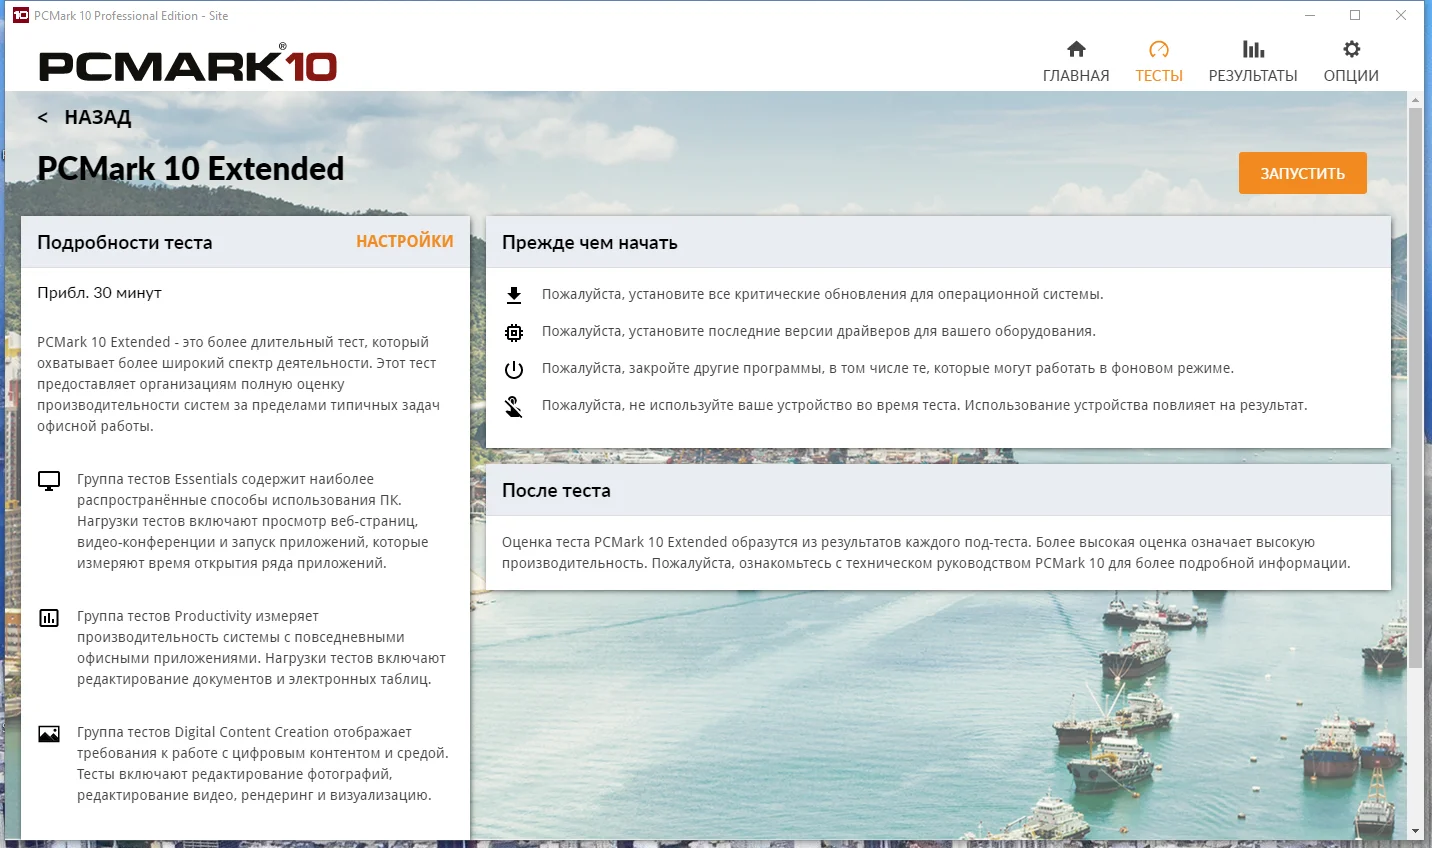Start the test with ЗАПУСТИТЬ button
Image resolution: width=1432 pixels, height=848 pixels.
pos(1302,173)
